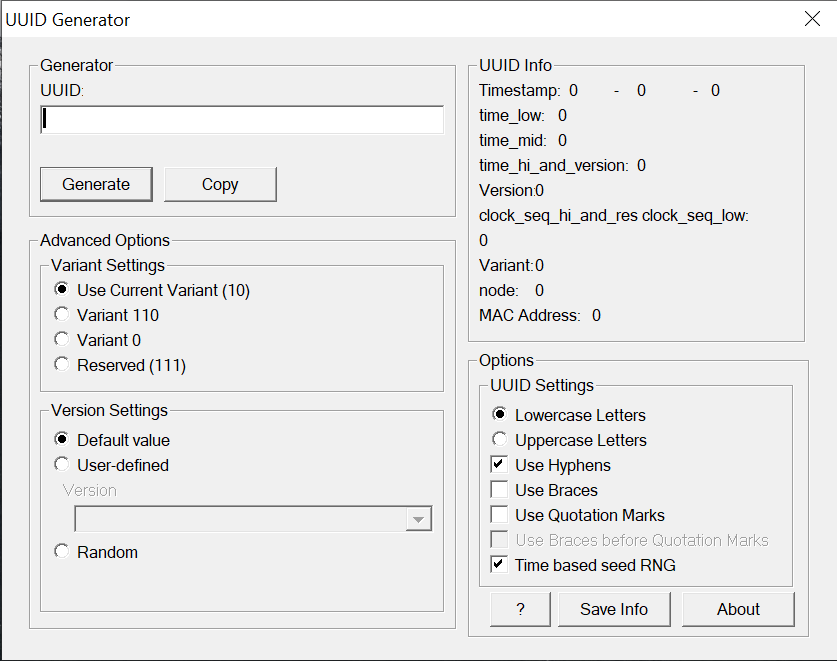Screen dimensions: 837x661
Task: Click the Generate button
Action: (96, 184)
